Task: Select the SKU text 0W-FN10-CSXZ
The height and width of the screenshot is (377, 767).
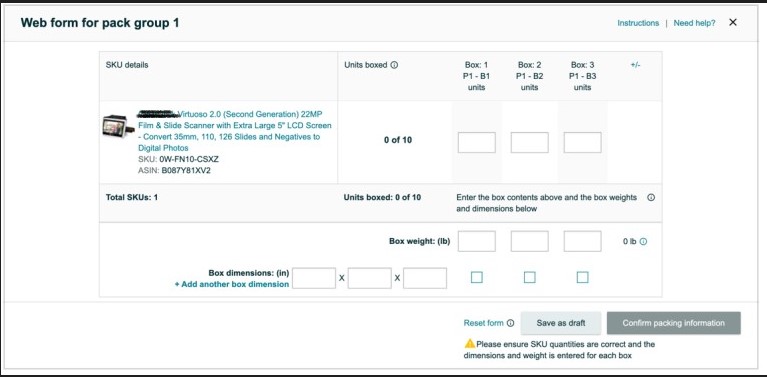Action: tap(189, 159)
